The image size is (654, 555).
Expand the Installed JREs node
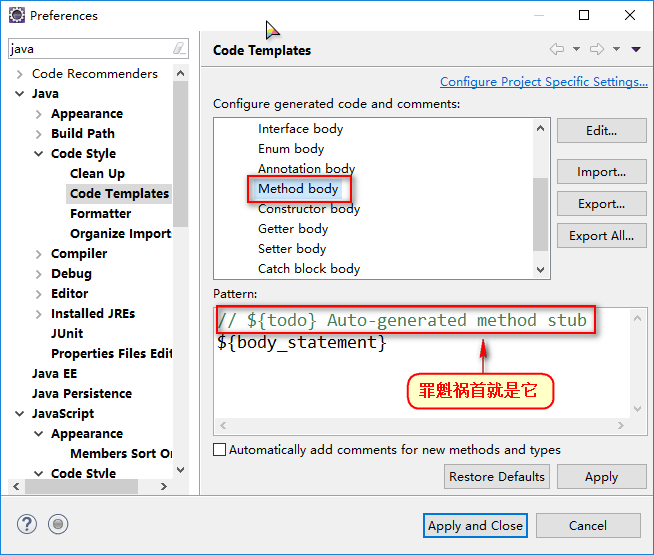(38, 314)
